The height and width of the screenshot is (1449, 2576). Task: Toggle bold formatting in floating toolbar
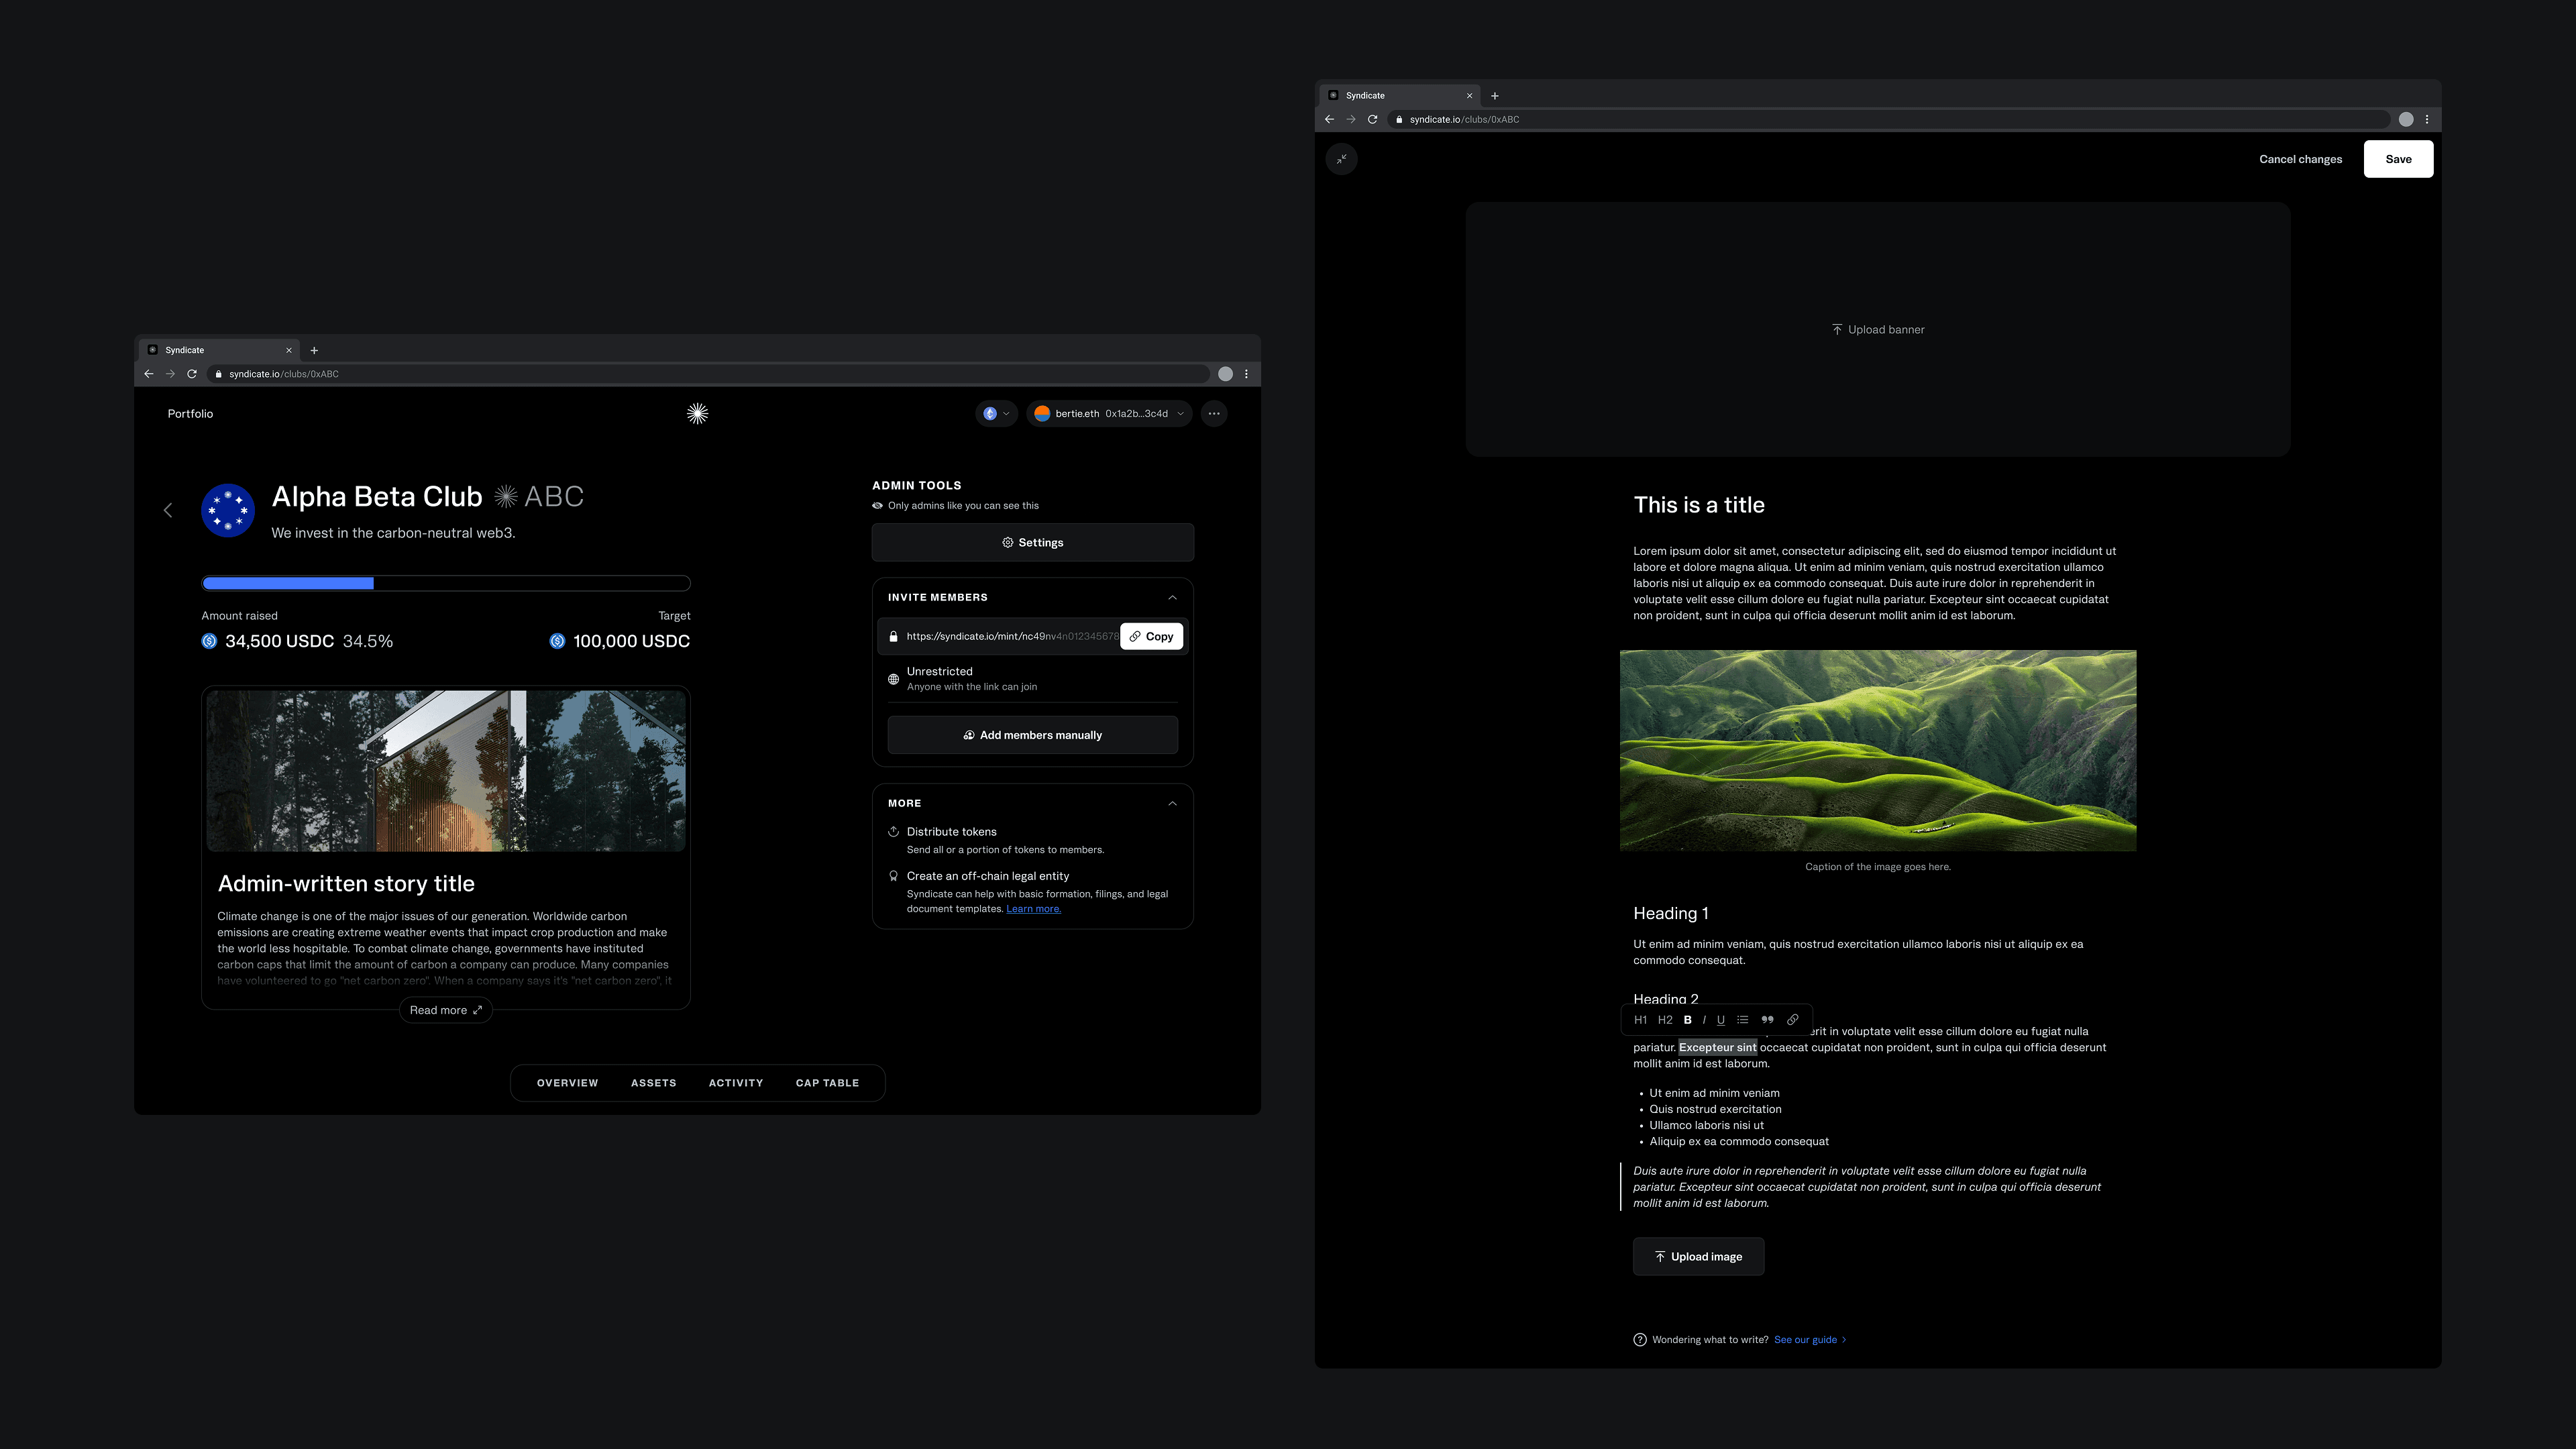tap(1687, 1020)
